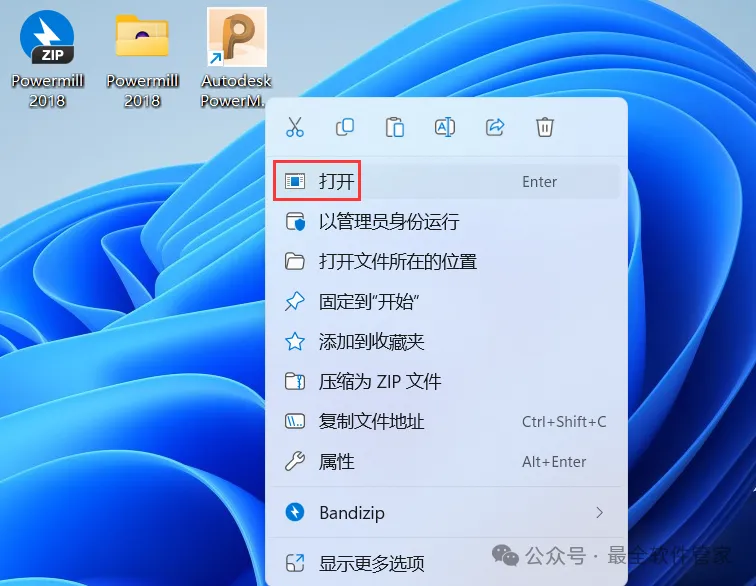Click the Share arrow icon
Image resolution: width=756 pixels, height=586 pixels.
point(495,127)
